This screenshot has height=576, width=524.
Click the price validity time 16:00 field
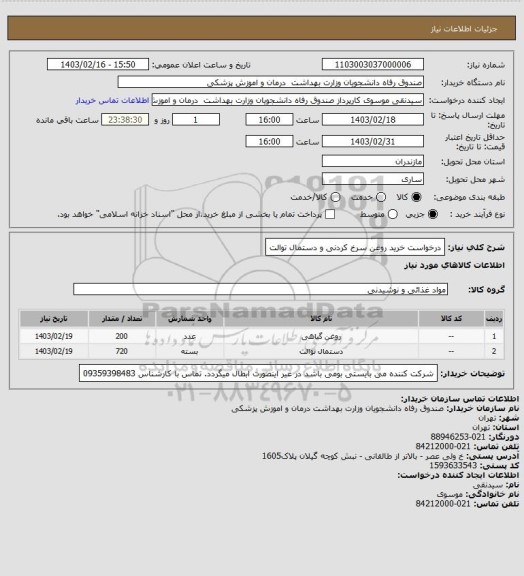[269, 141]
